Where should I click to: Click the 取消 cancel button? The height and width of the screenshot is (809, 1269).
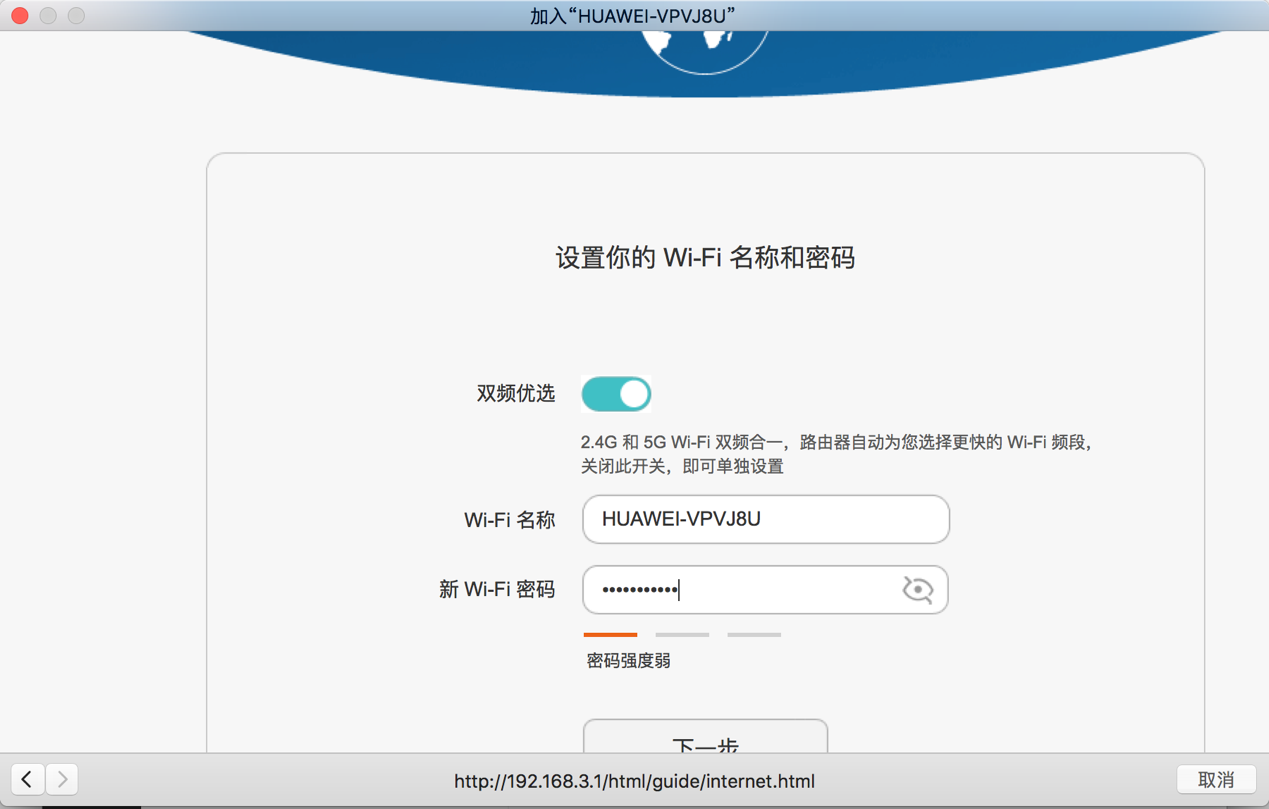point(1216,780)
